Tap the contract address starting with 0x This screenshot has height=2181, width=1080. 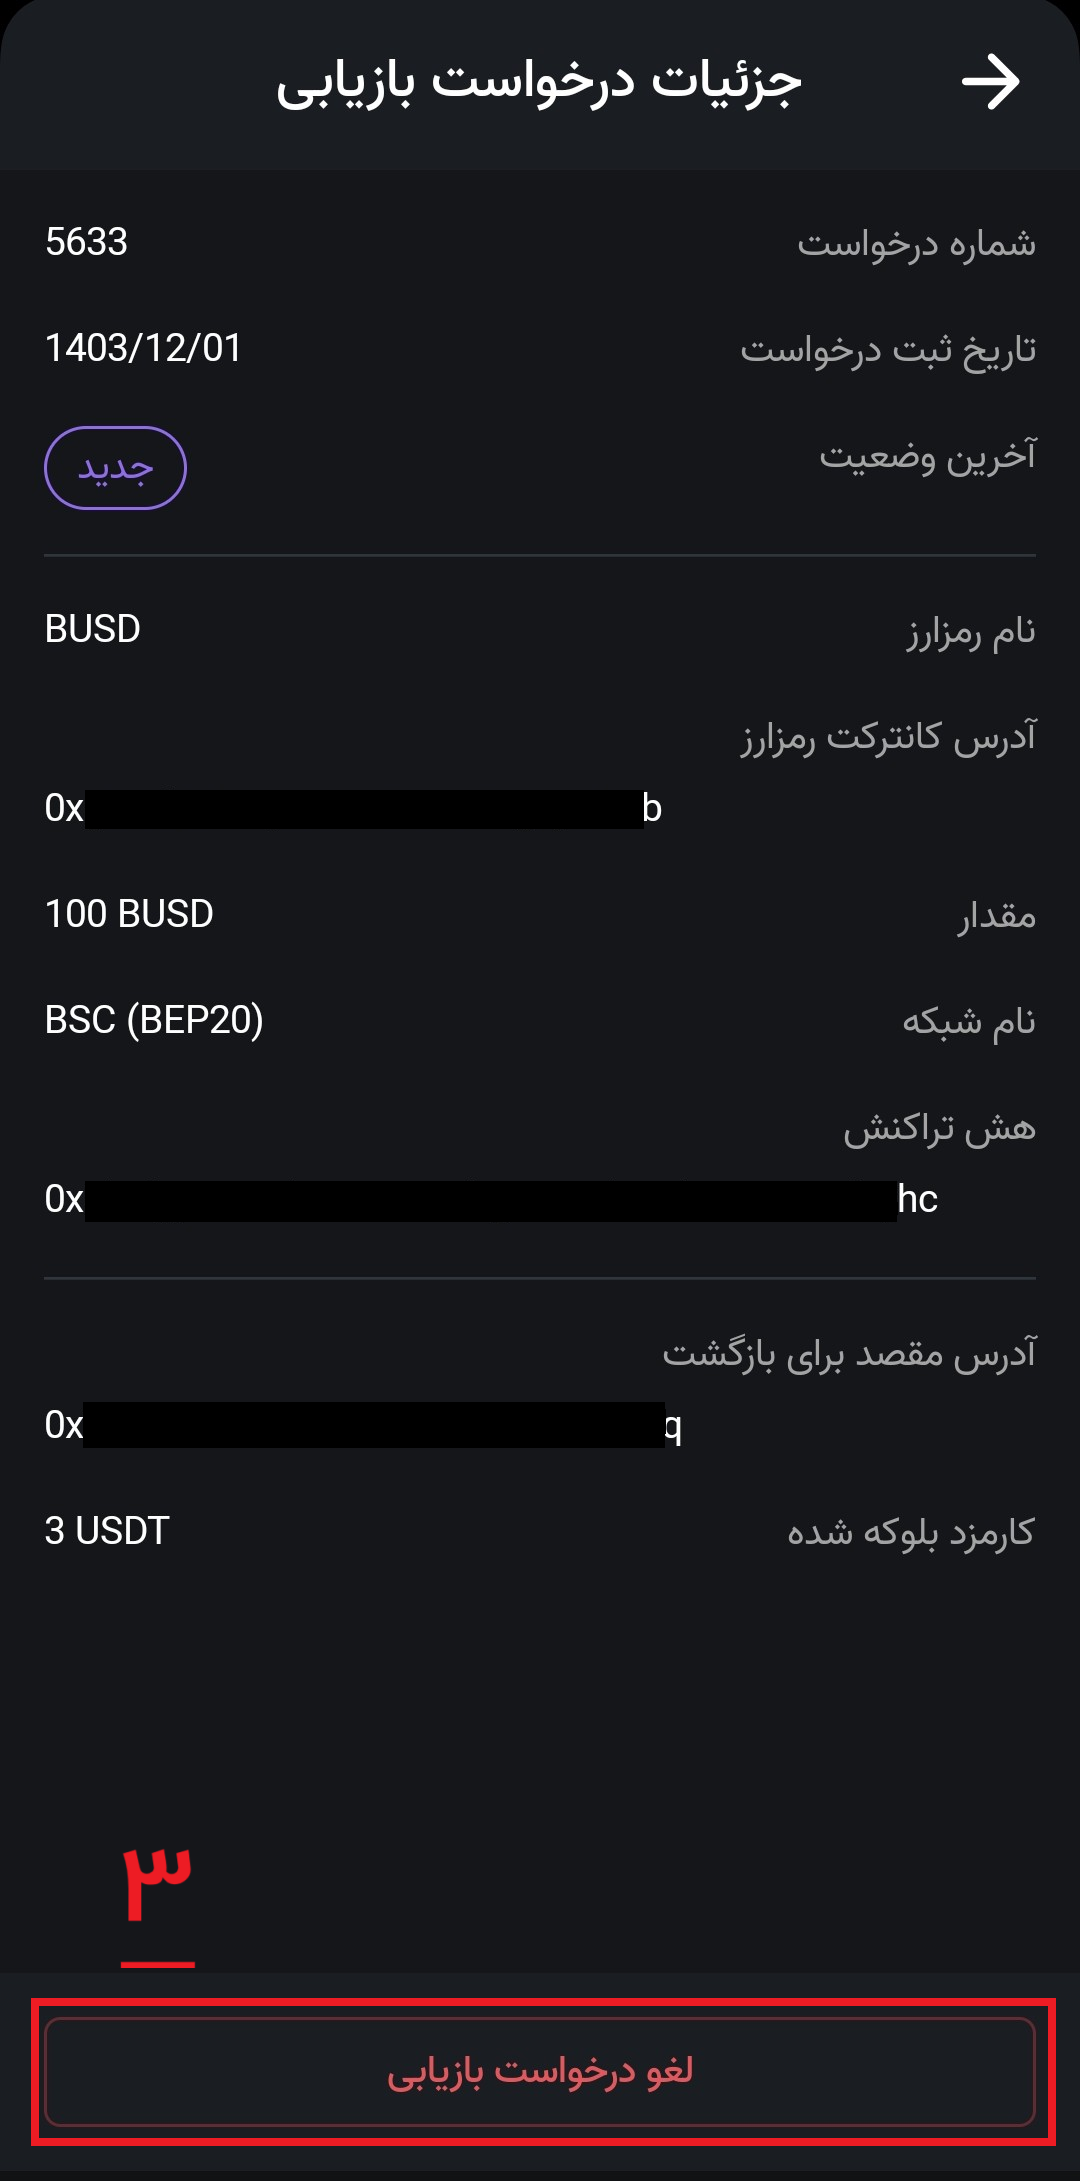pyautogui.click(x=353, y=808)
